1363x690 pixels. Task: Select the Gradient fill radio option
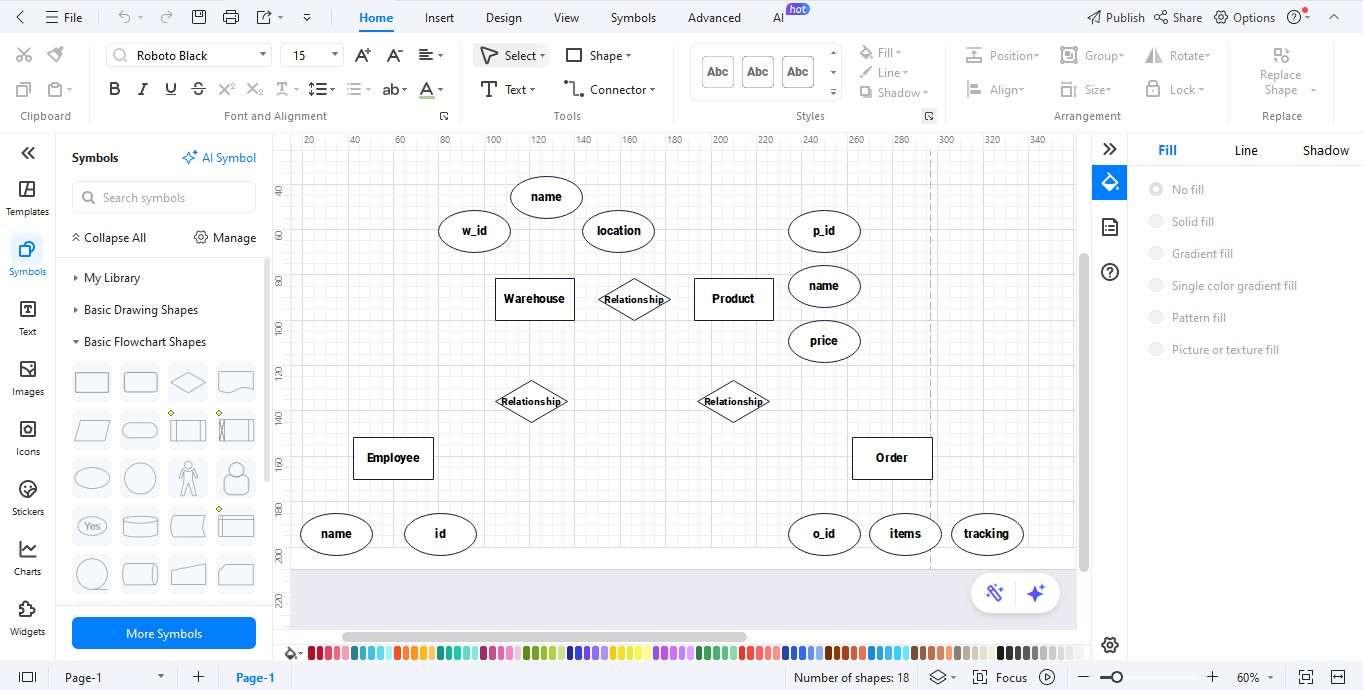[x=1156, y=253]
